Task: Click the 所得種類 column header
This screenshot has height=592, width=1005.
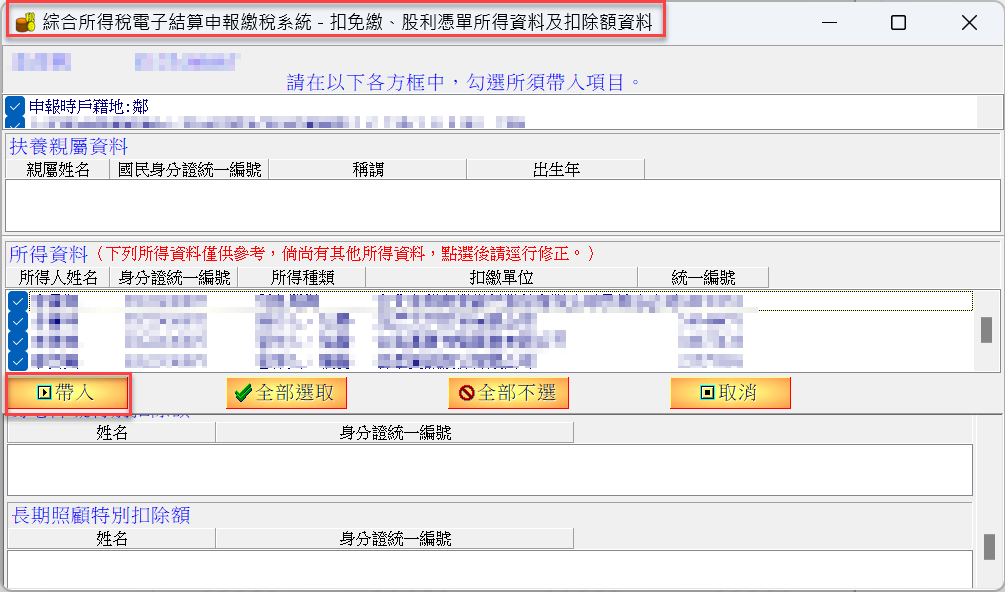Action: [302, 277]
